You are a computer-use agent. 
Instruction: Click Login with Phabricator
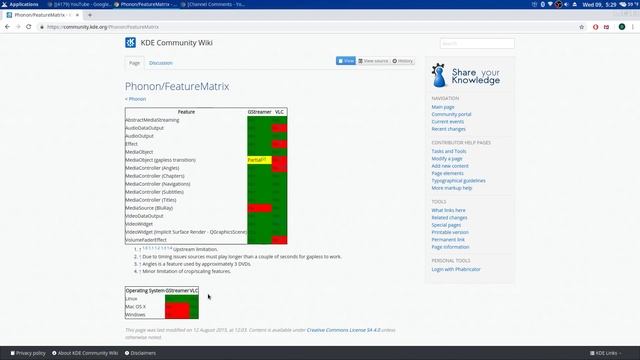456,269
